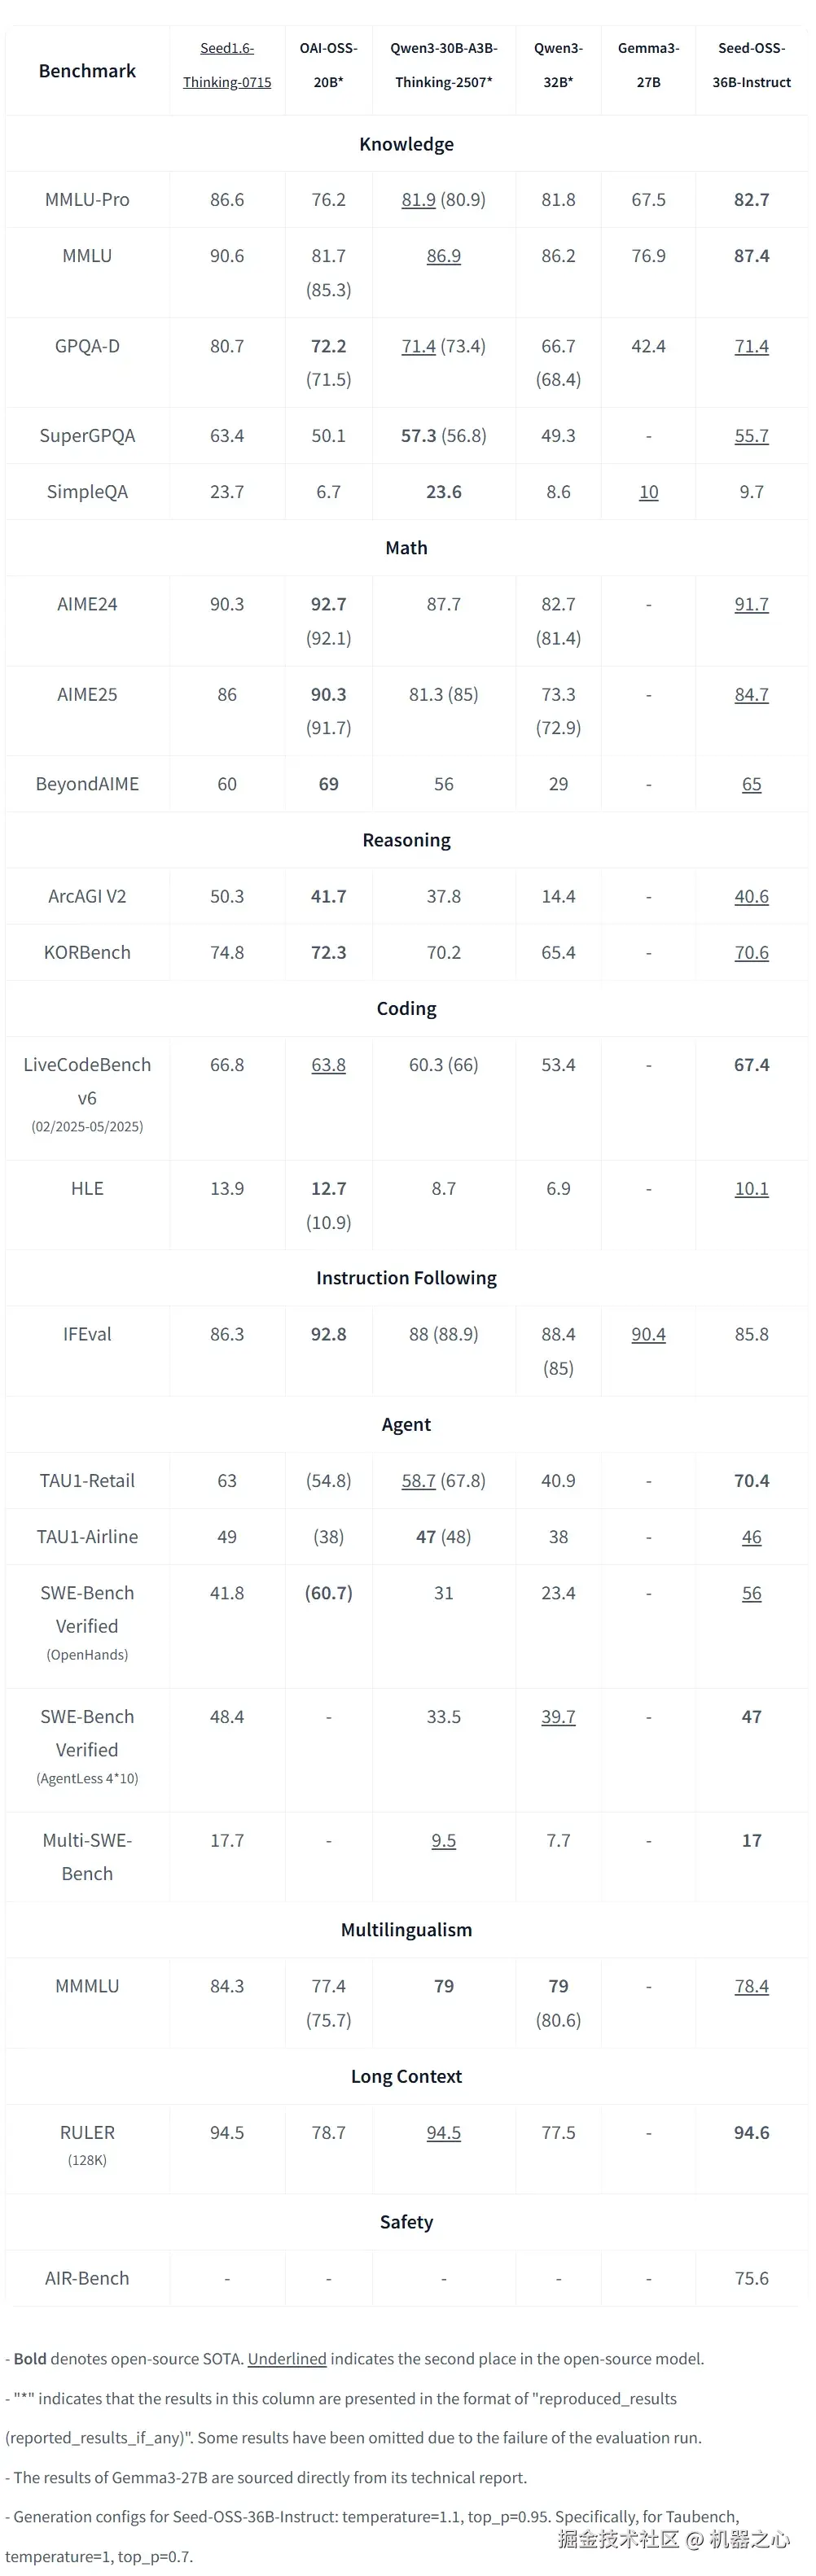
Task: Click the underlined 81.9 MMLU-Pro score
Action: click(x=418, y=200)
